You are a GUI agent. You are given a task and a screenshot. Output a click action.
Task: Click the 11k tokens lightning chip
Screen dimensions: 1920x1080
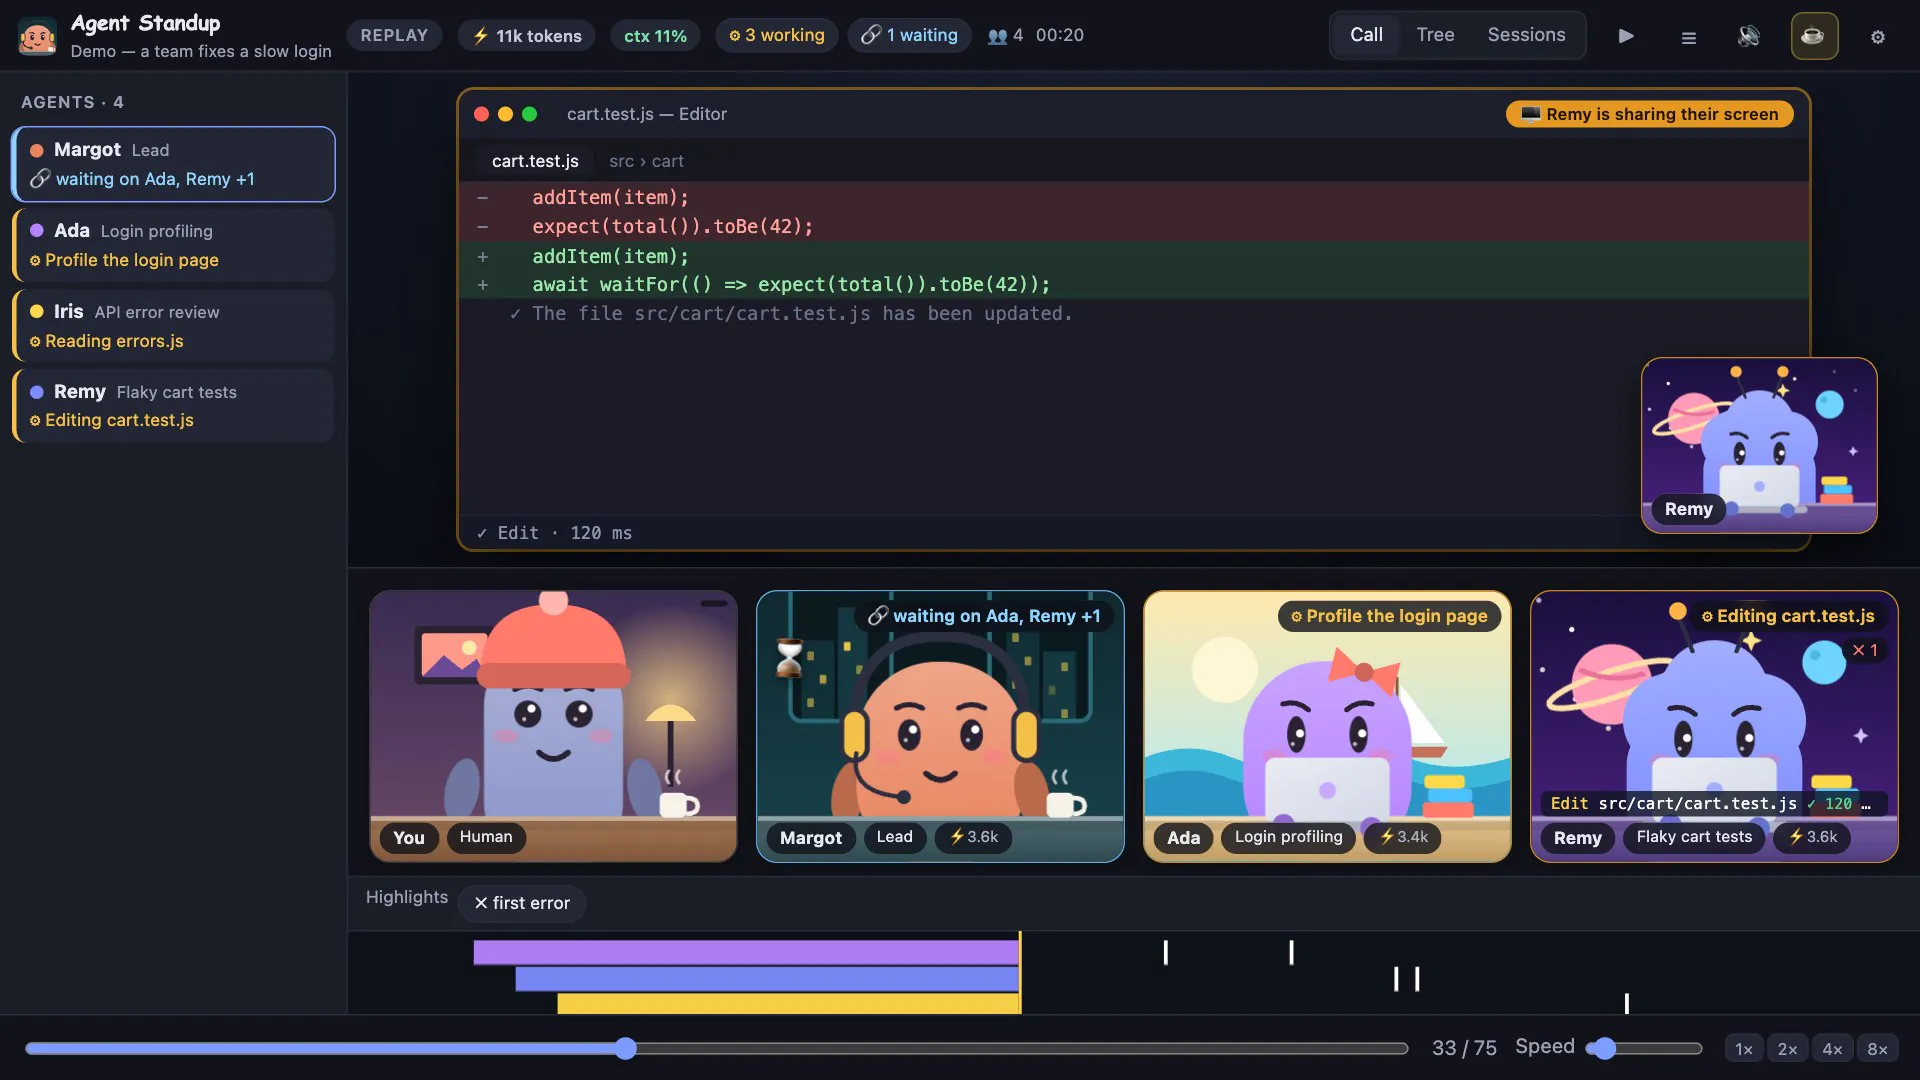[527, 35]
